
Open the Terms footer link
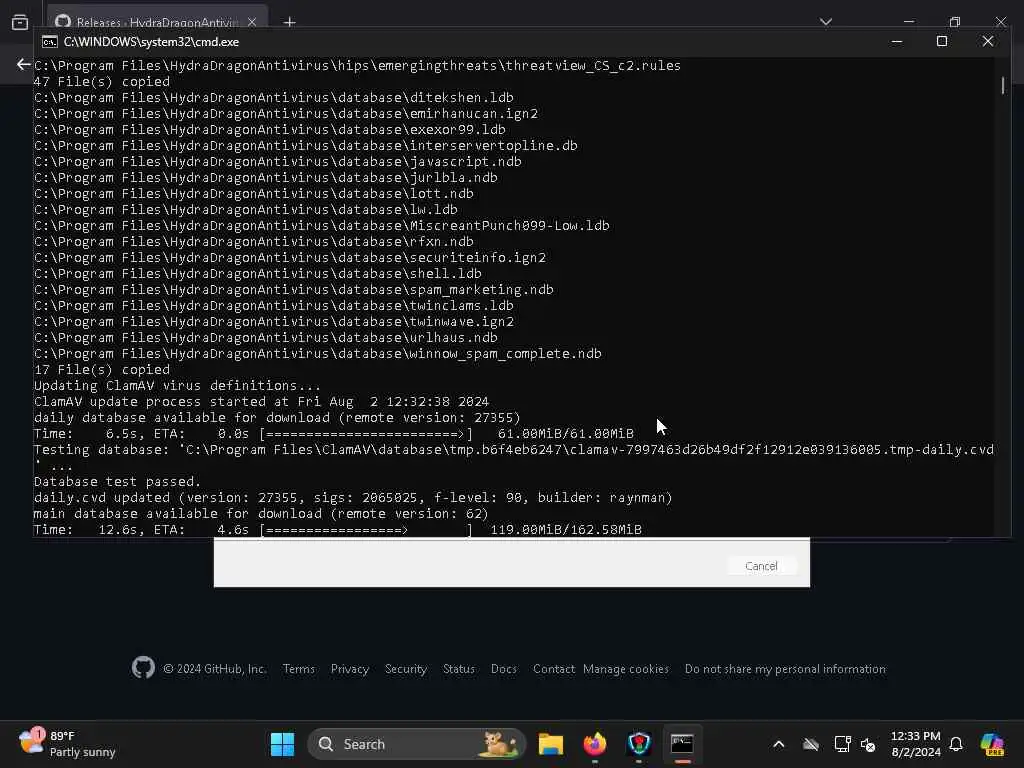(298, 669)
